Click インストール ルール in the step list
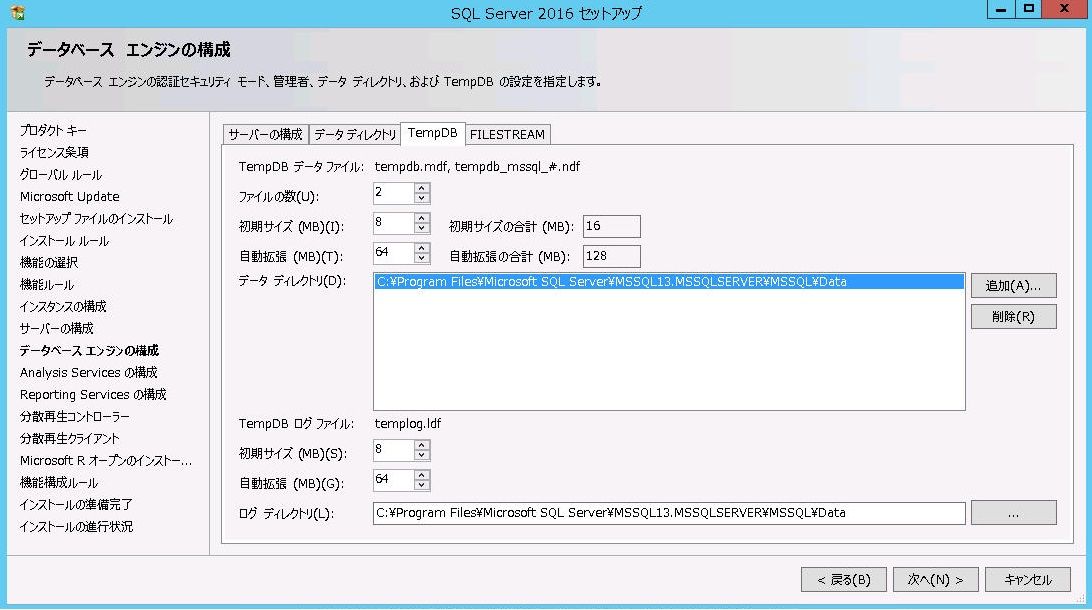Viewport: 1092px width, 610px height. pos(64,241)
